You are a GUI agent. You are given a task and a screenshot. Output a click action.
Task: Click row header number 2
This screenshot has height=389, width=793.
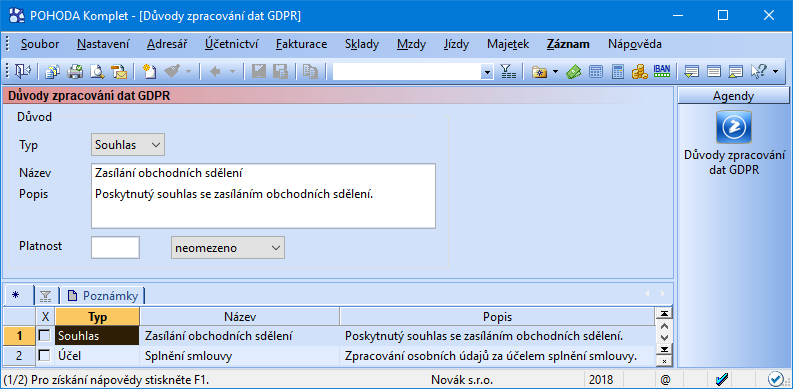pos(19,356)
